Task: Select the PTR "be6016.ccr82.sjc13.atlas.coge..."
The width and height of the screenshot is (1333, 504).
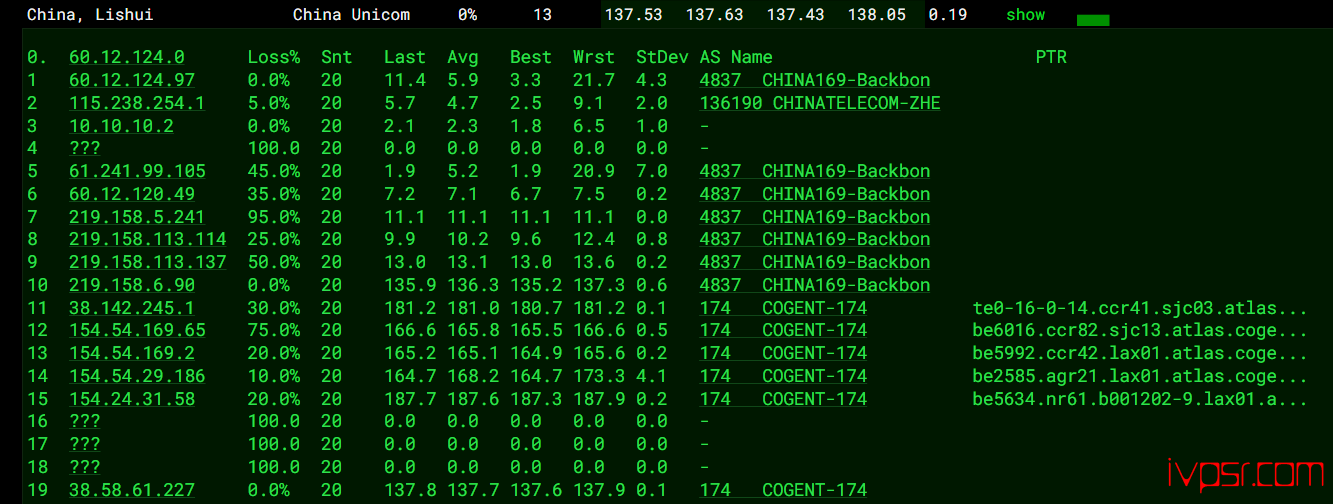Action: point(1140,330)
